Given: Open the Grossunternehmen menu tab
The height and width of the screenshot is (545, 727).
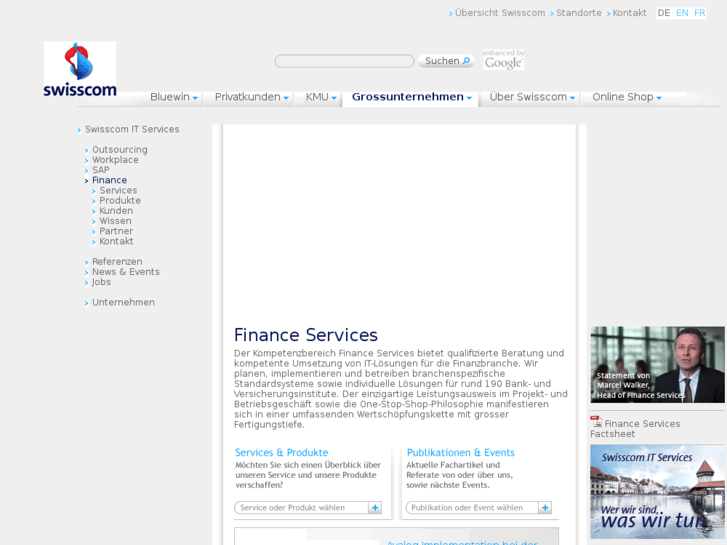Looking at the screenshot, I should point(412,97).
